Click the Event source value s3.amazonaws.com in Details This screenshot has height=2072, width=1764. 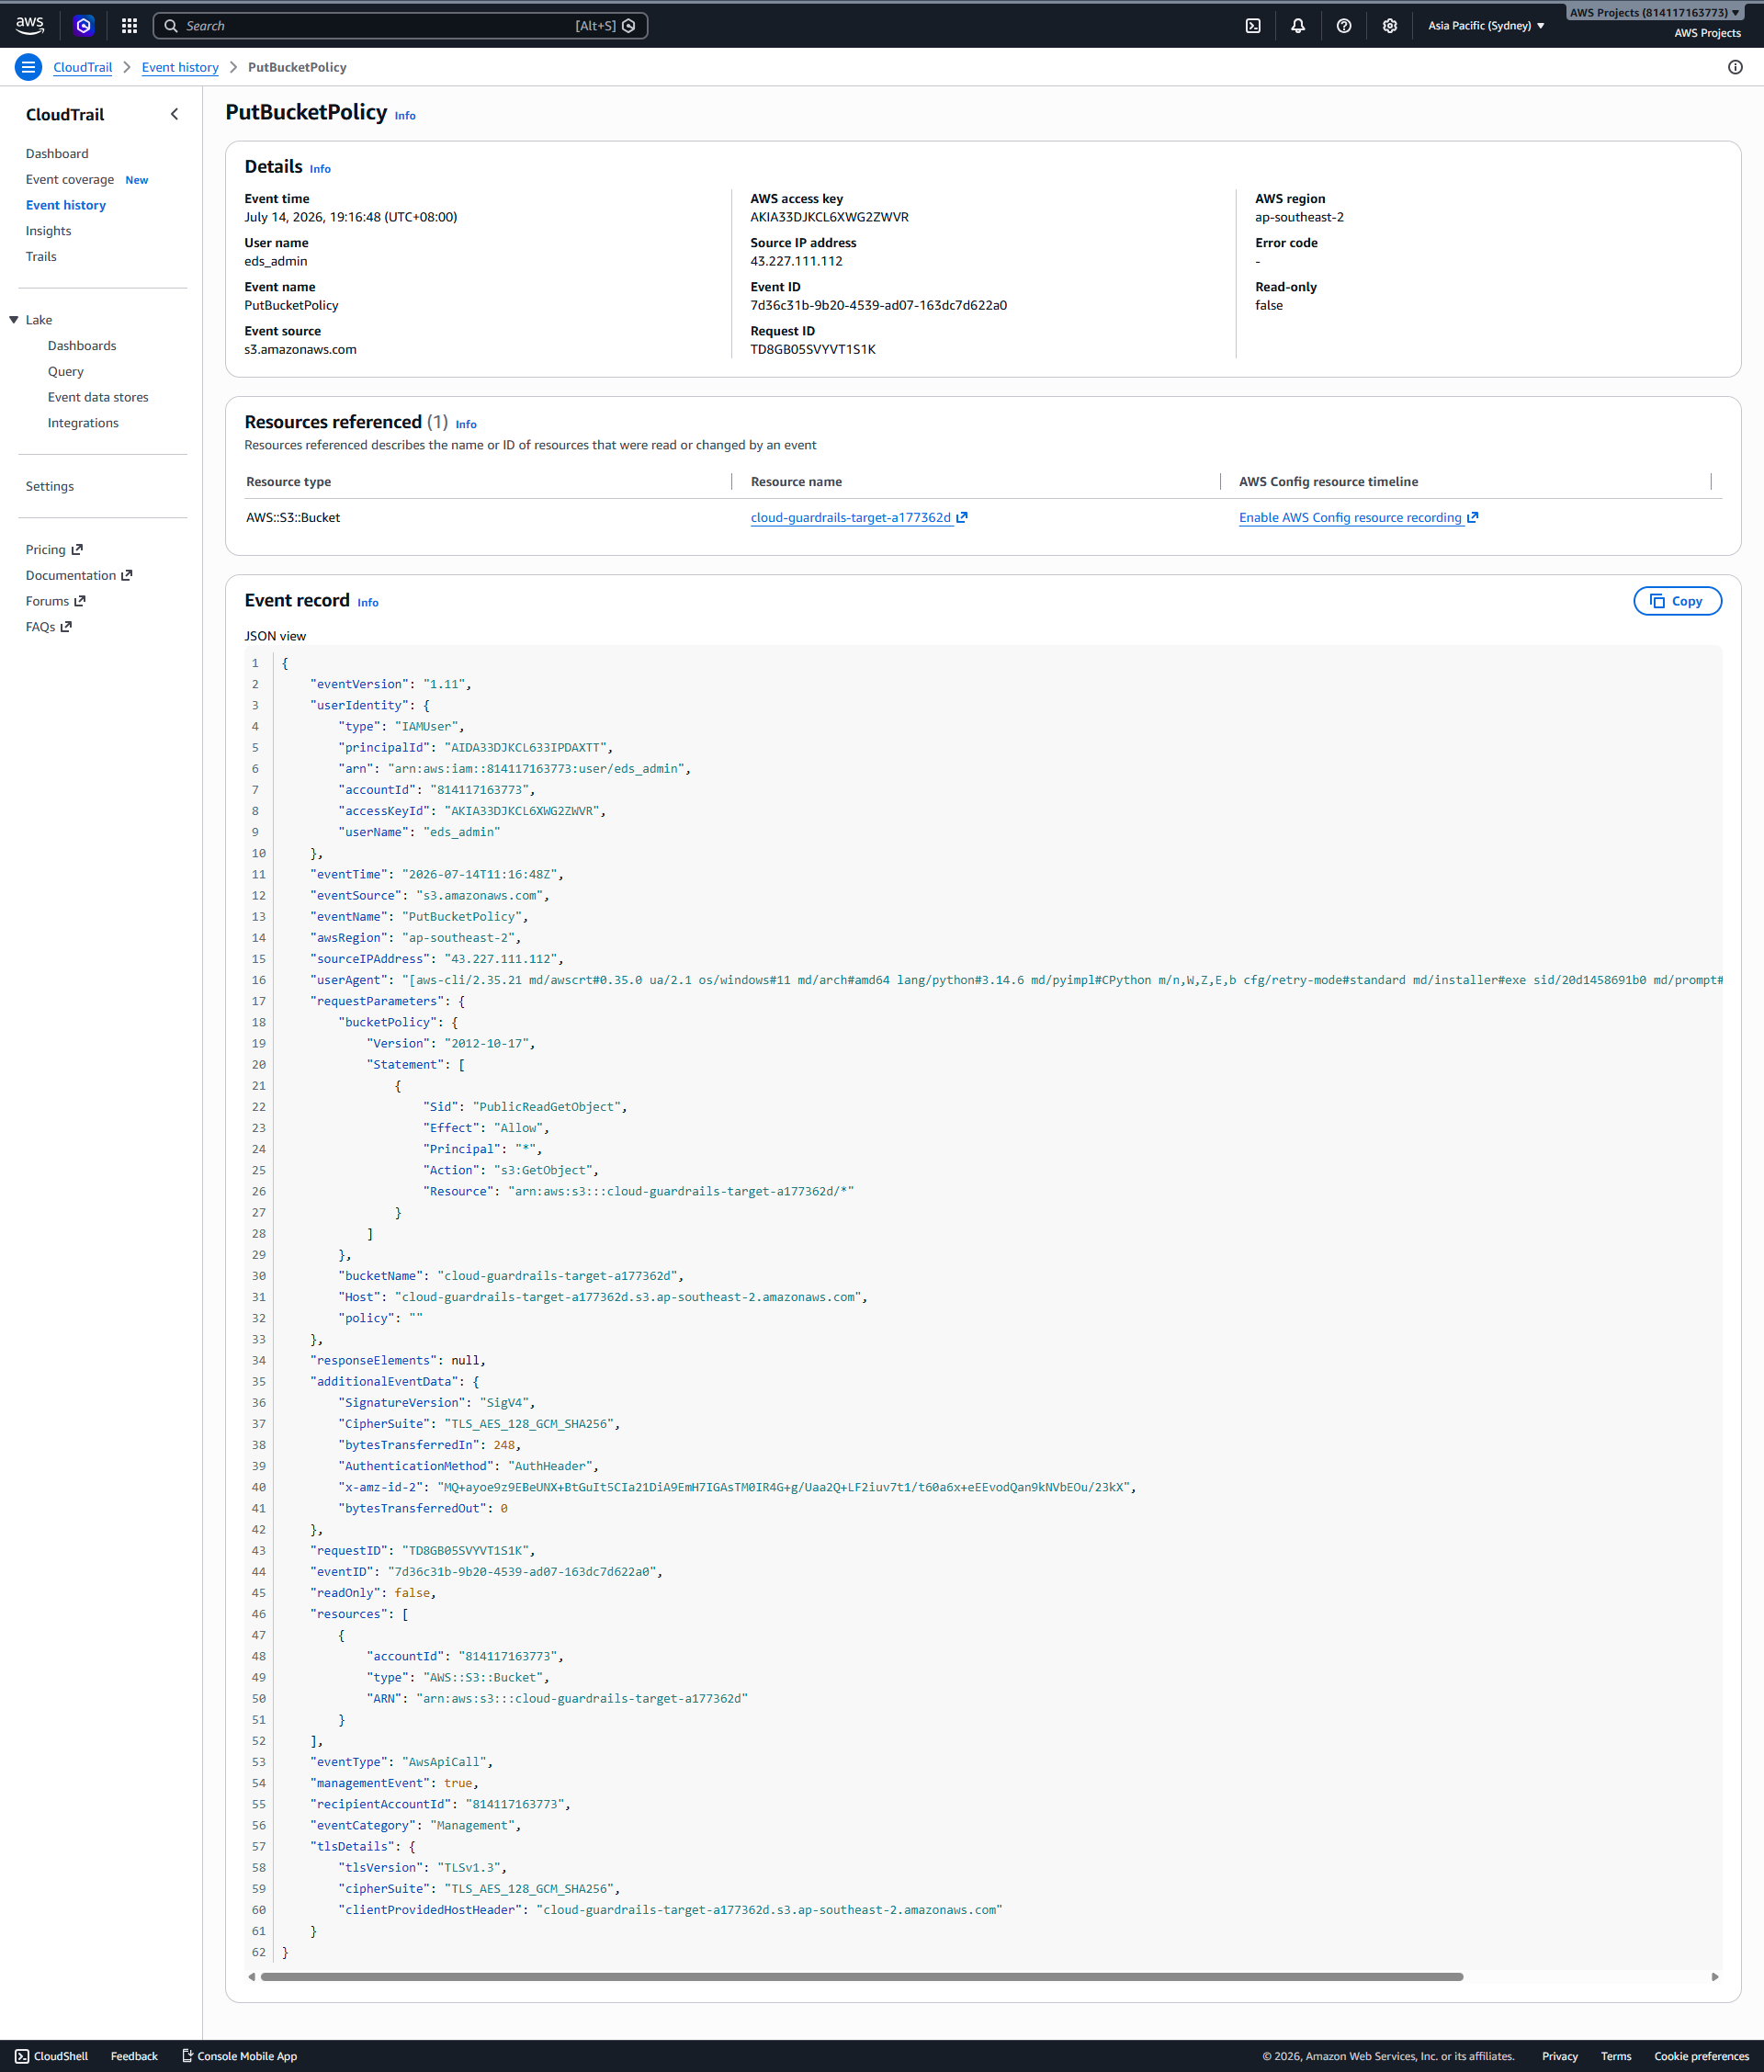point(300,349)
